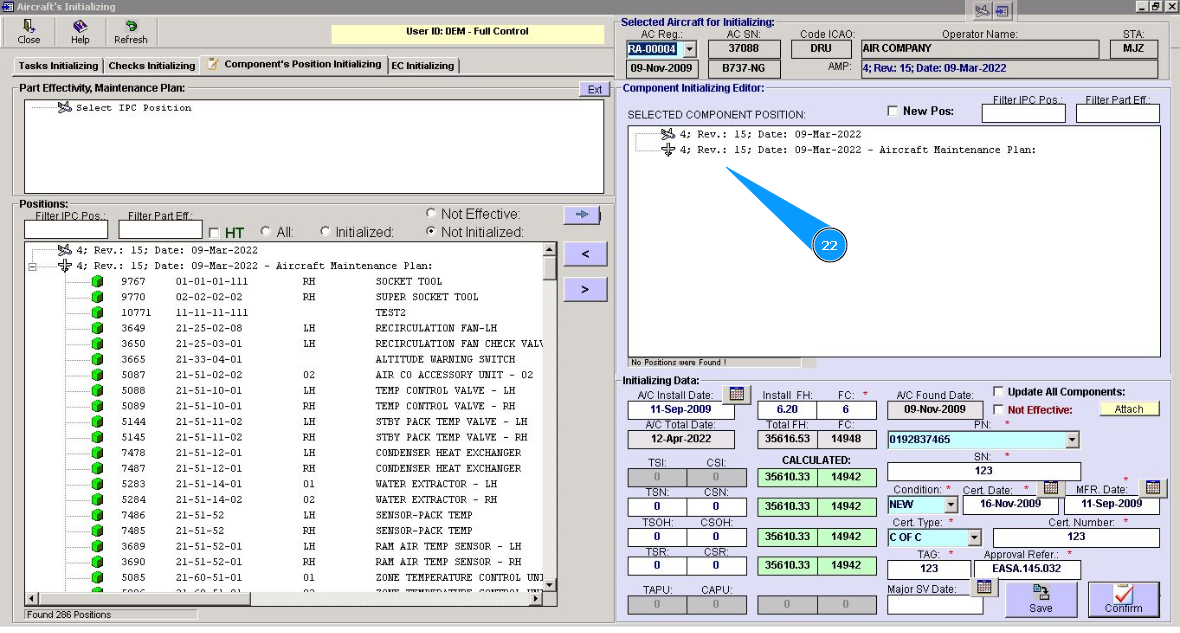Open calendar next to Cert. Date
This screenshot has width=1180, height=633.
click(x=1050, y=487)
